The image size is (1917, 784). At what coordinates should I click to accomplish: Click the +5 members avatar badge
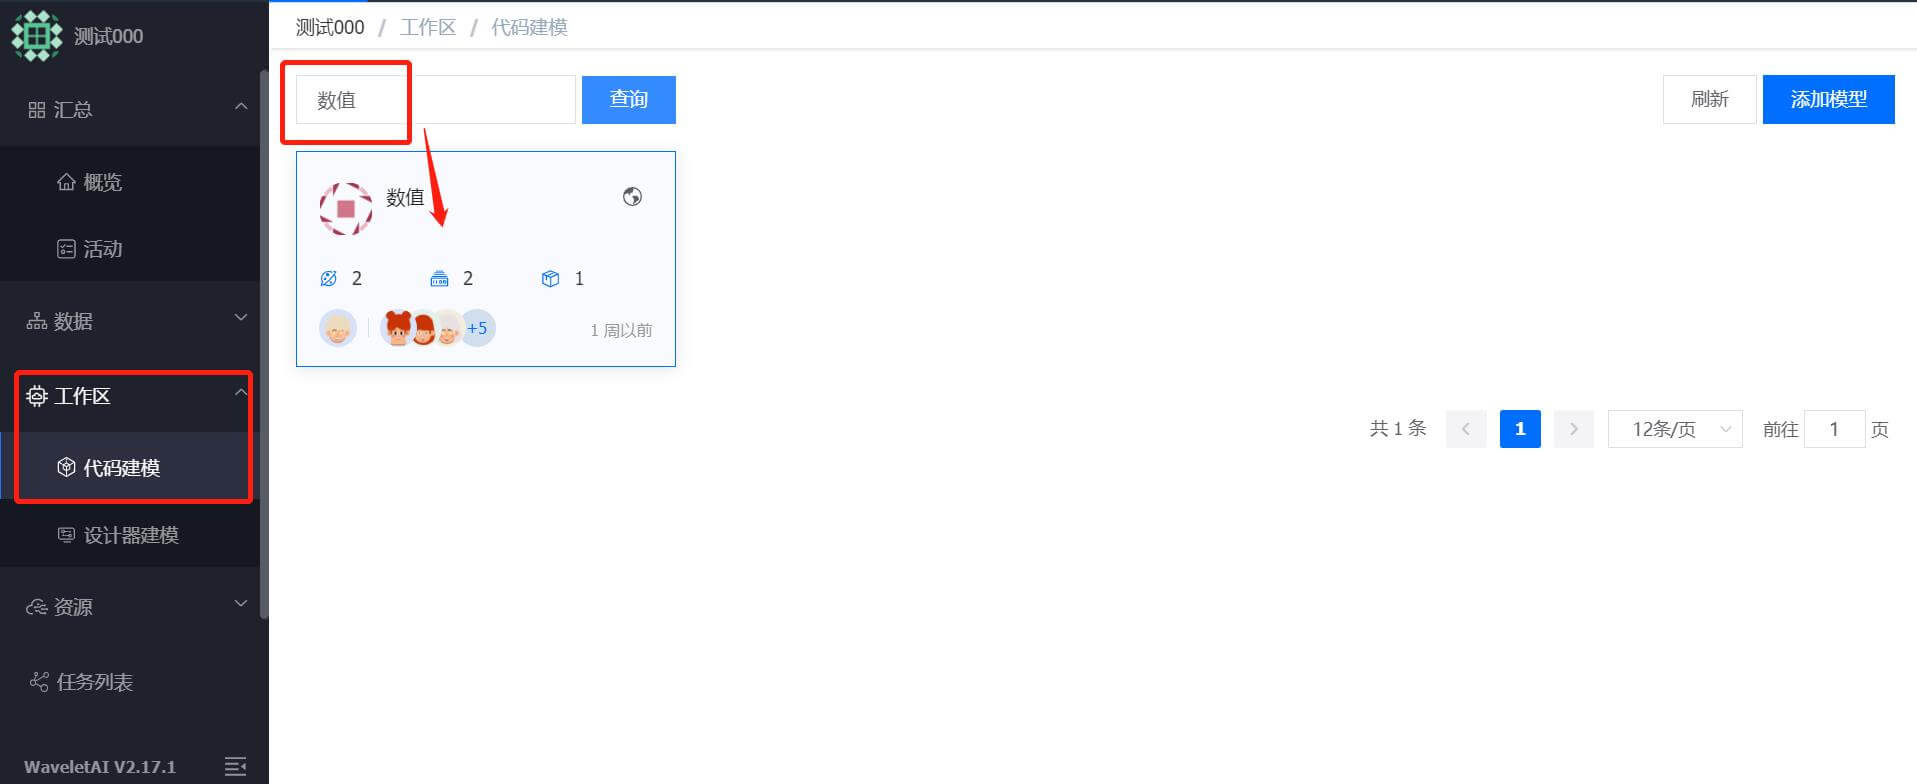[x=477, y=328]
